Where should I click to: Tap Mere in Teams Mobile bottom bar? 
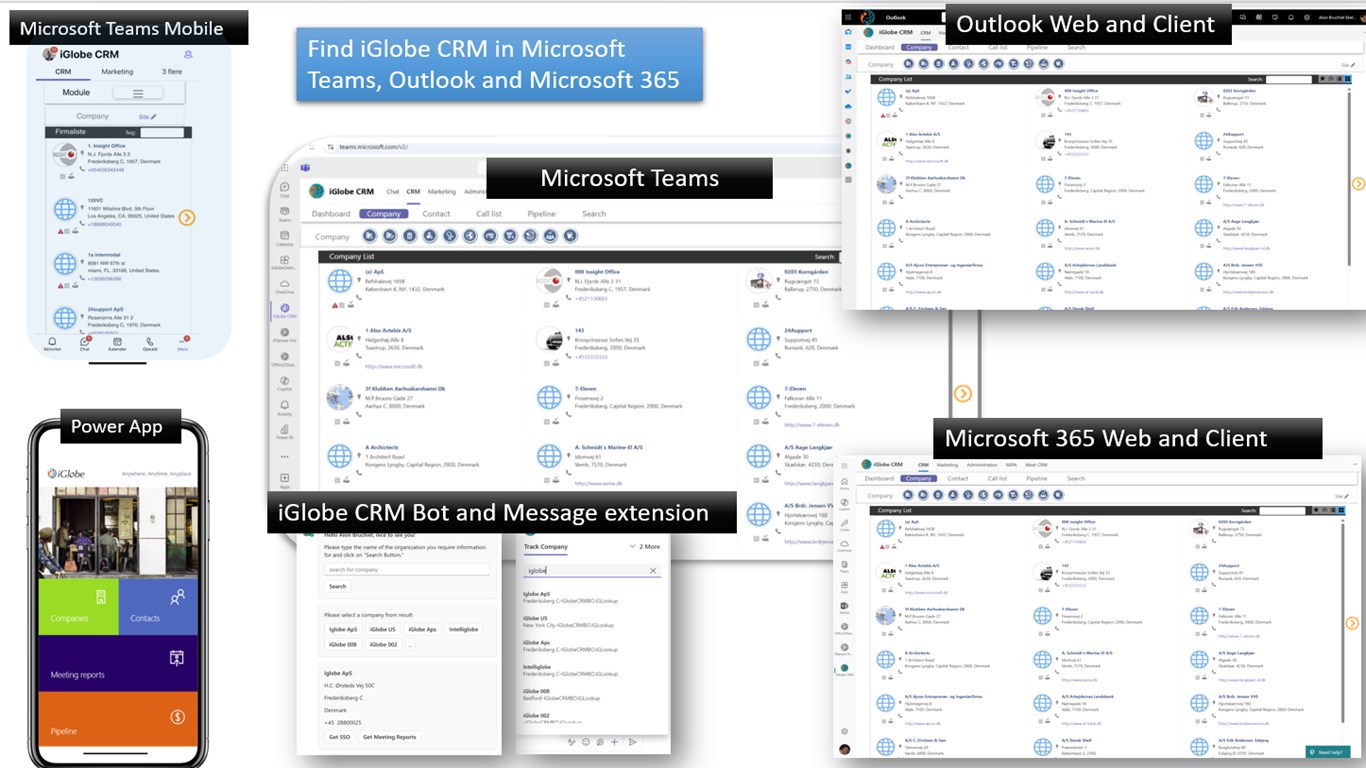(x=183, y=343)
